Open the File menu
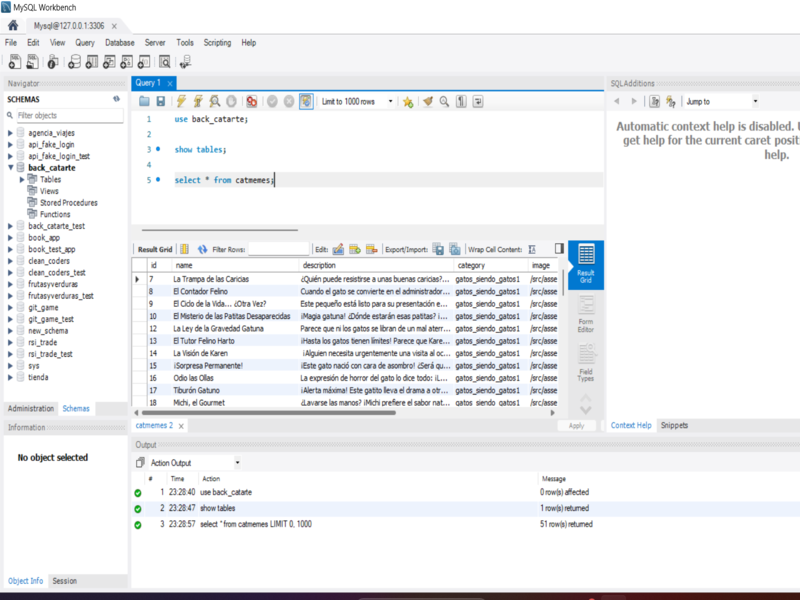Screen dimensions: 800x600 pos(11,43)
